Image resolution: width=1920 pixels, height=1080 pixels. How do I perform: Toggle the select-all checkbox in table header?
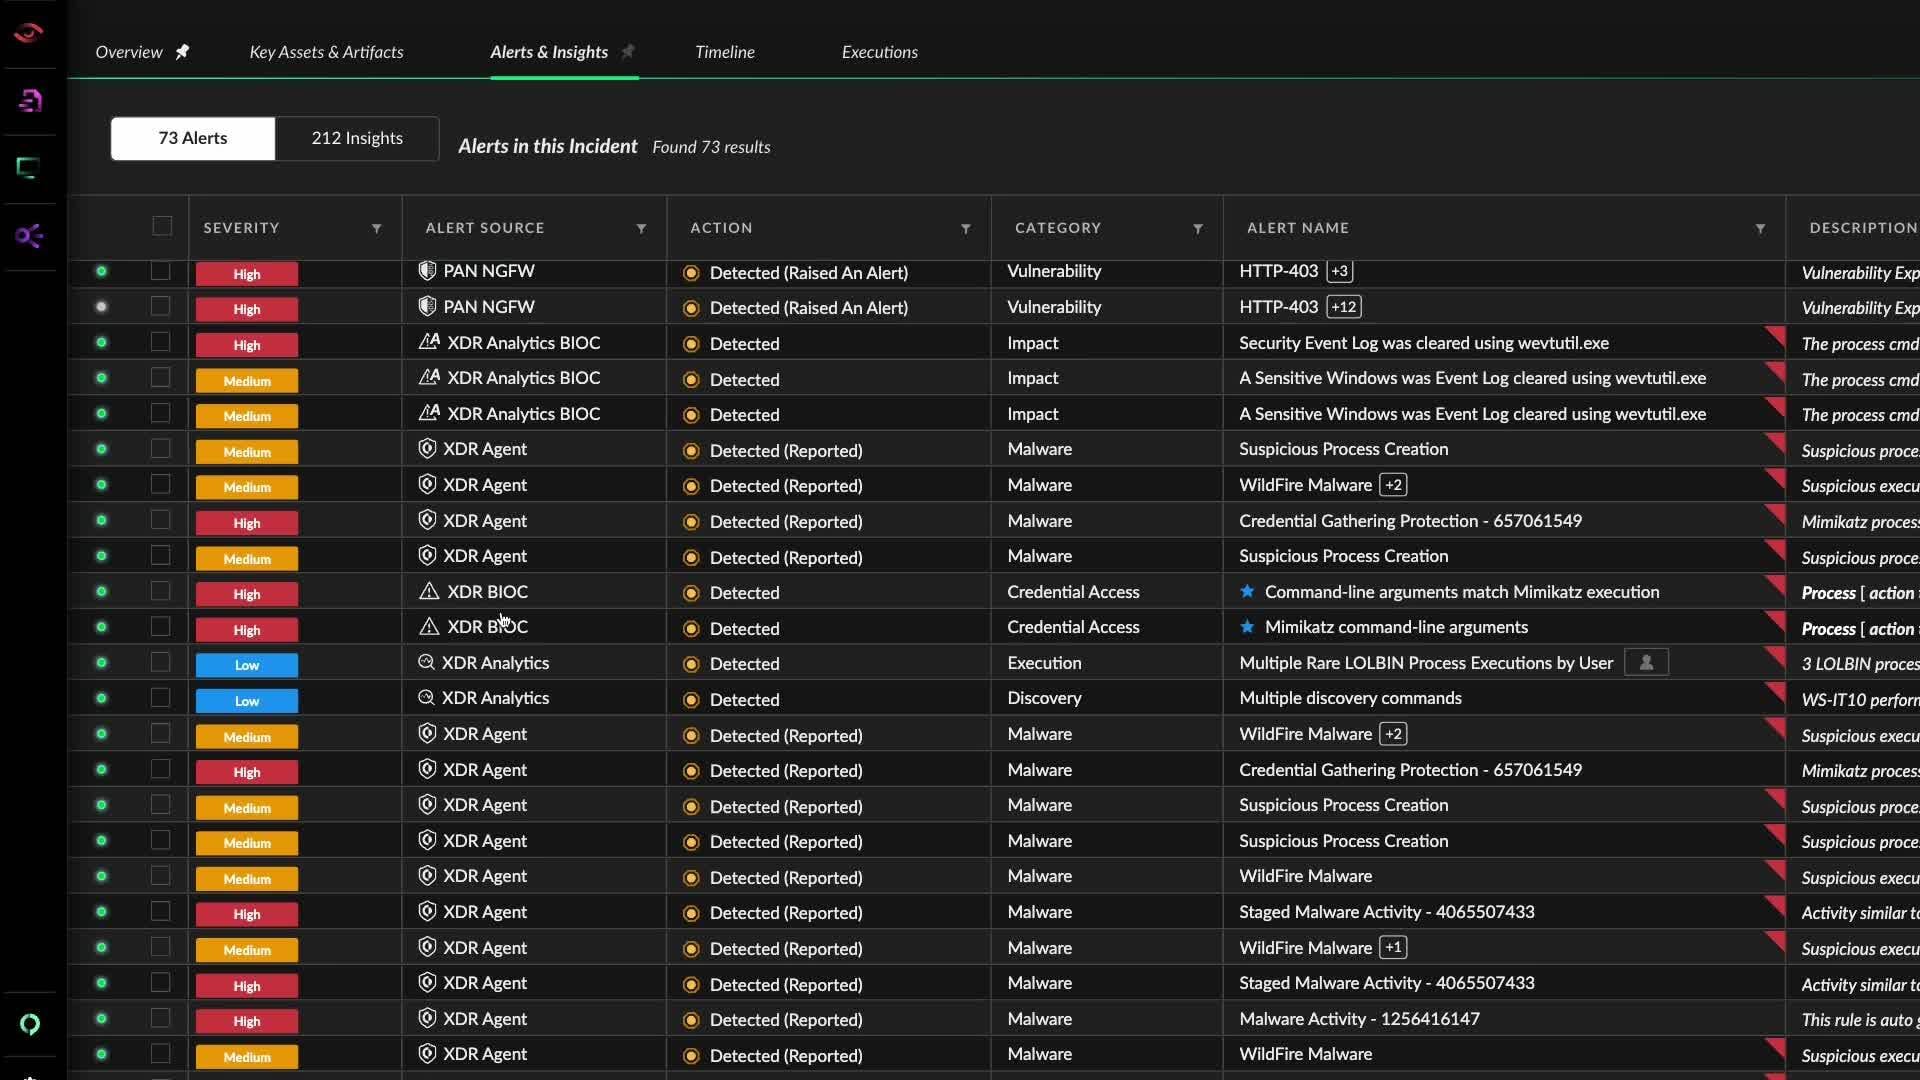(x=162, y=226)
